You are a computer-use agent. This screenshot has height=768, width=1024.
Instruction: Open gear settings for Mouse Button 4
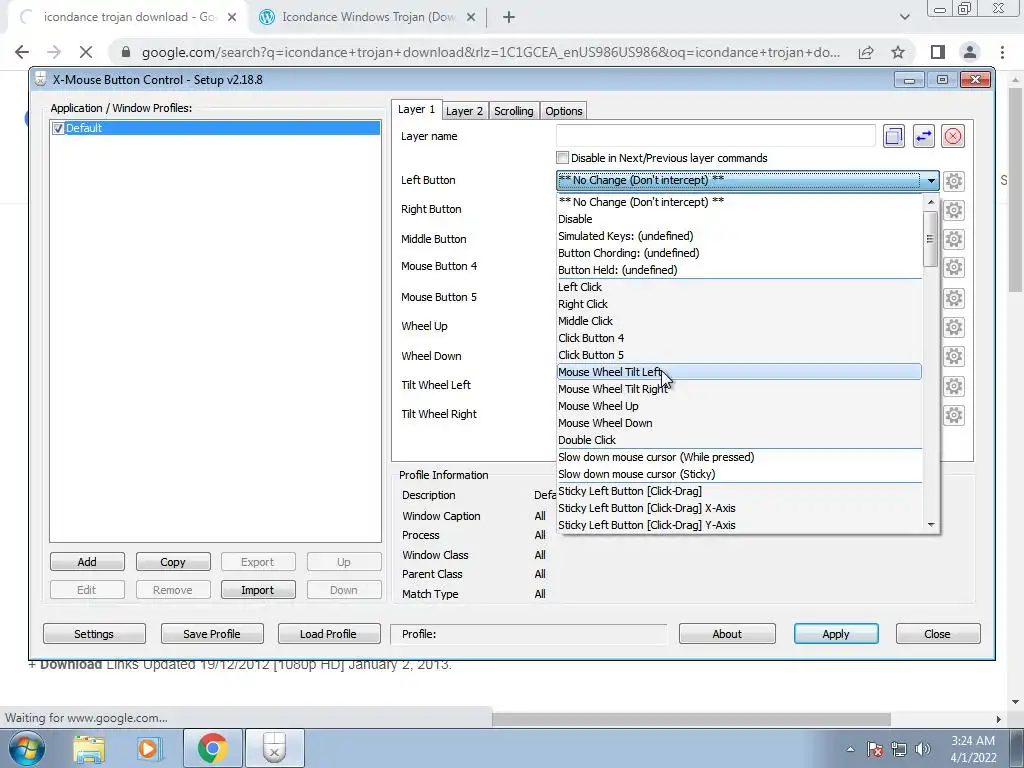(953, 267)
